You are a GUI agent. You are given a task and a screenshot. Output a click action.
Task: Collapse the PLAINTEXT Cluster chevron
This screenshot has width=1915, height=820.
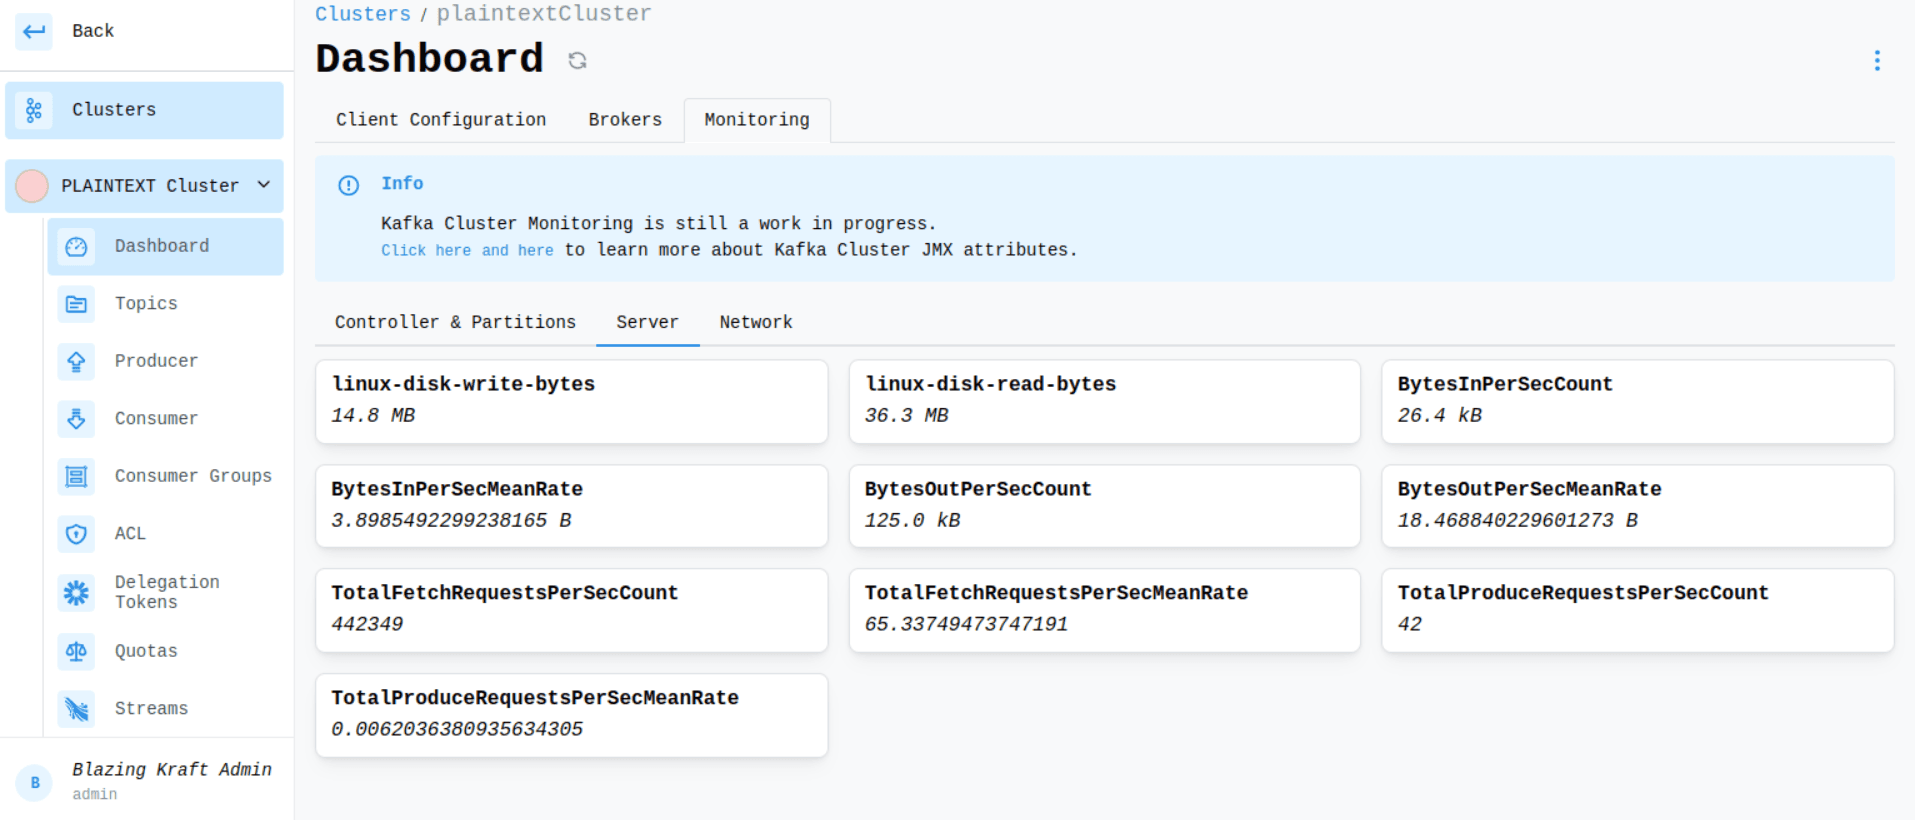[x=264, y=185]
